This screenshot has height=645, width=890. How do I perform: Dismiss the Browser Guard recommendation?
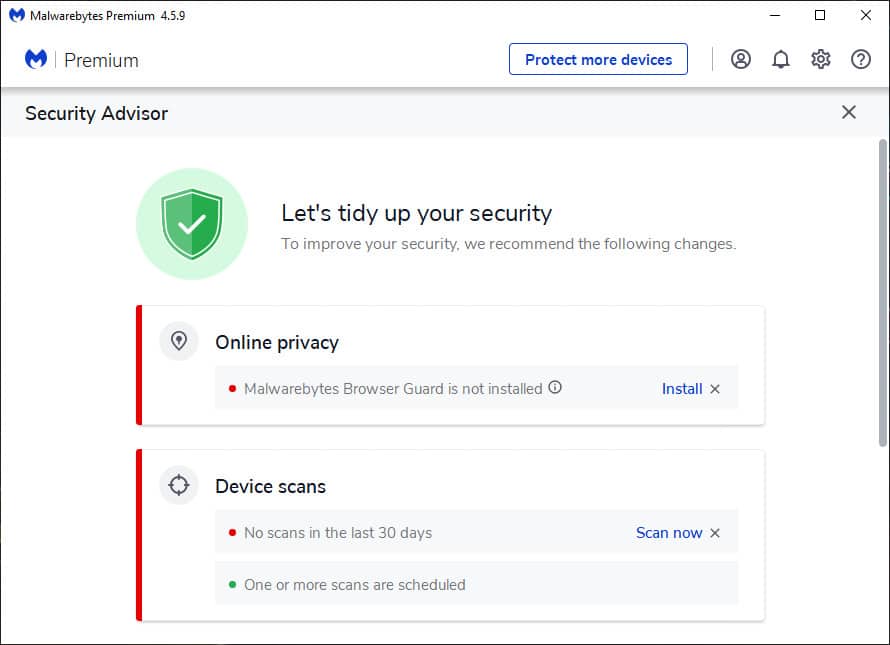tap(715, 389)
